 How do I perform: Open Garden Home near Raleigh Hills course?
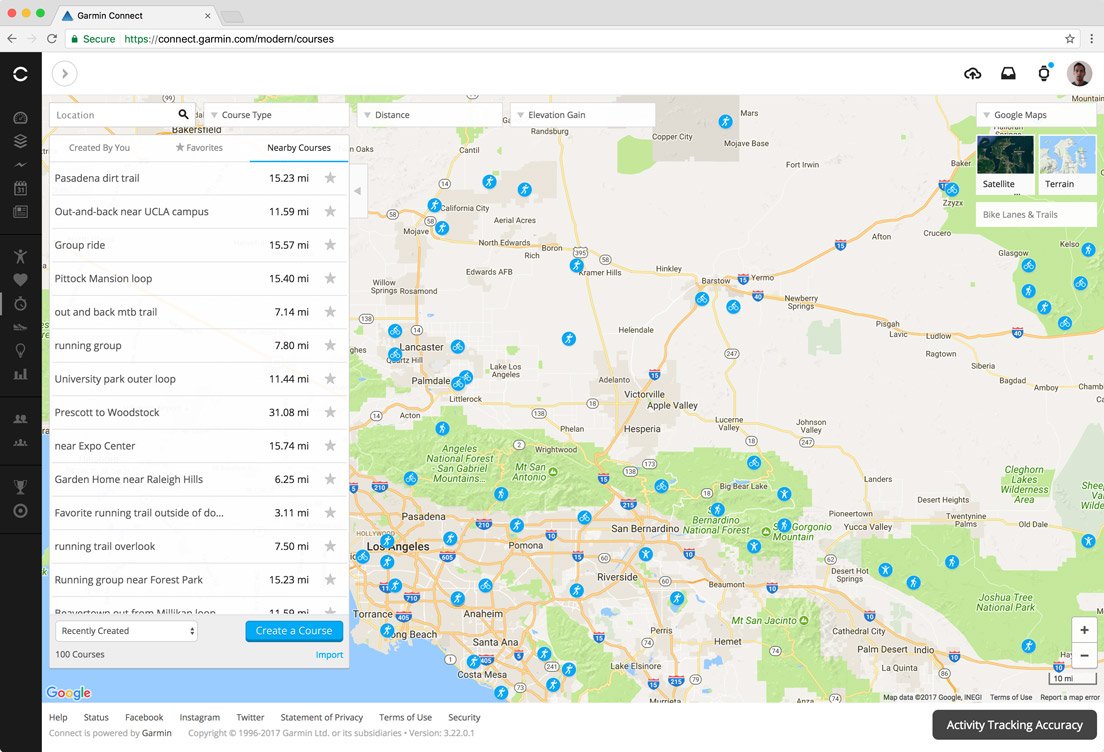click(199, 479)
